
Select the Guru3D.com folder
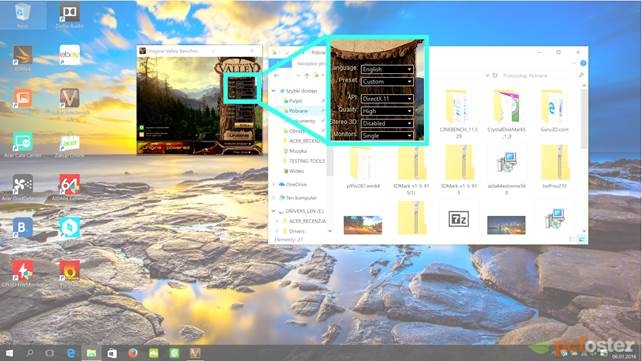coord(554,111)
